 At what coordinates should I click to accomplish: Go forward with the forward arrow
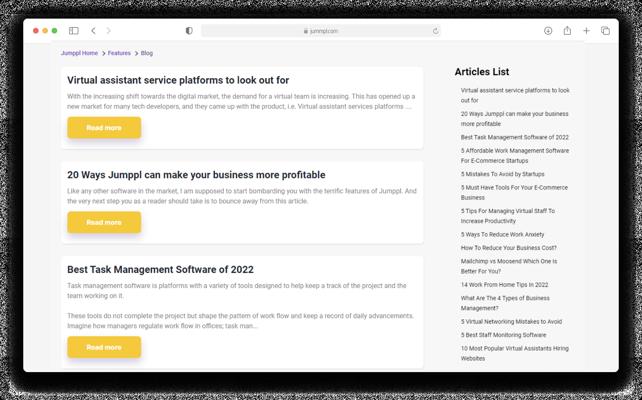(x=109, y=31)
